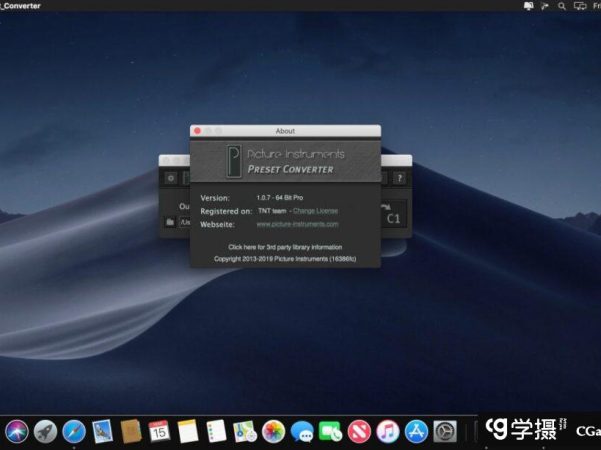Open Calendar icon showing 15
This screenshot has height=450, width=601.
[159, 431]
